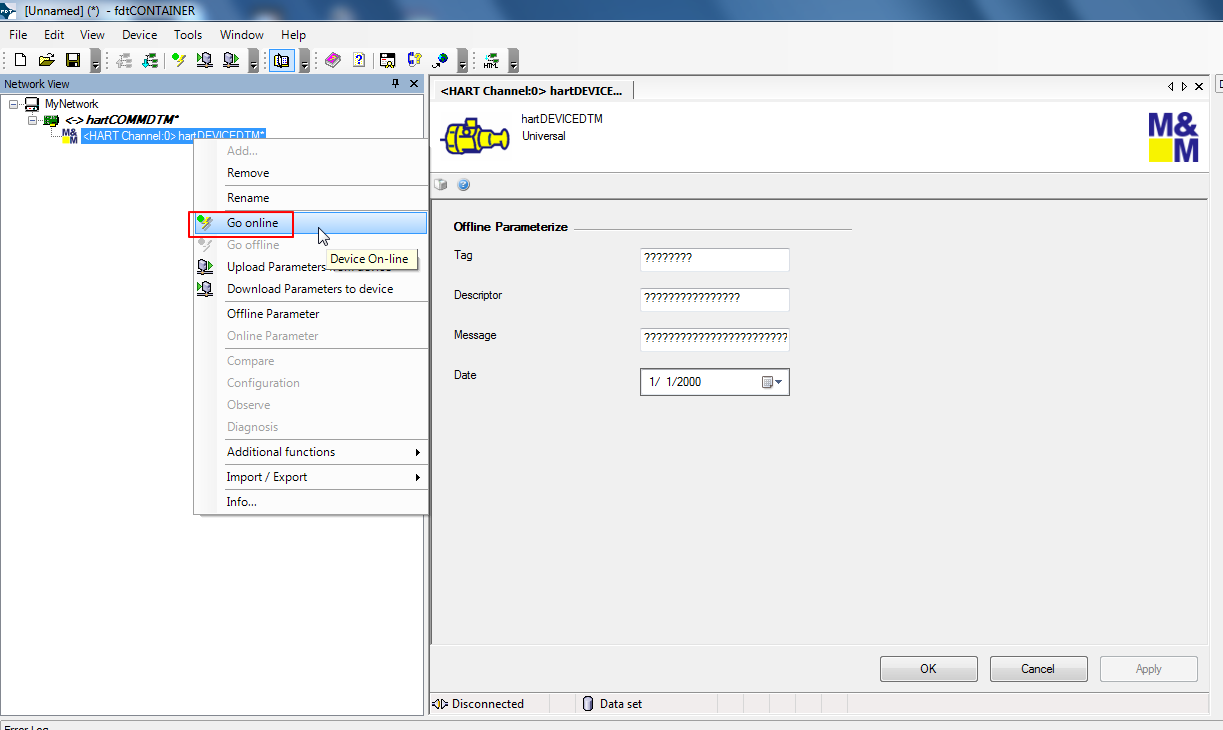Click the certificate window toolbar icon
The image size is (1223, 730).
[388, 60]
